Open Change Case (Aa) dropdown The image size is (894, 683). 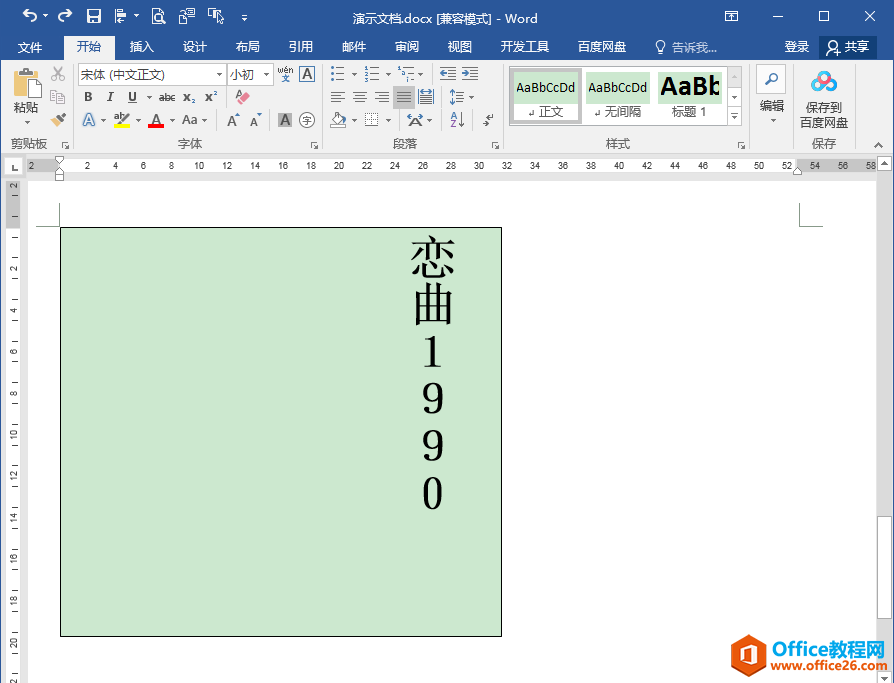pos(194,120)
